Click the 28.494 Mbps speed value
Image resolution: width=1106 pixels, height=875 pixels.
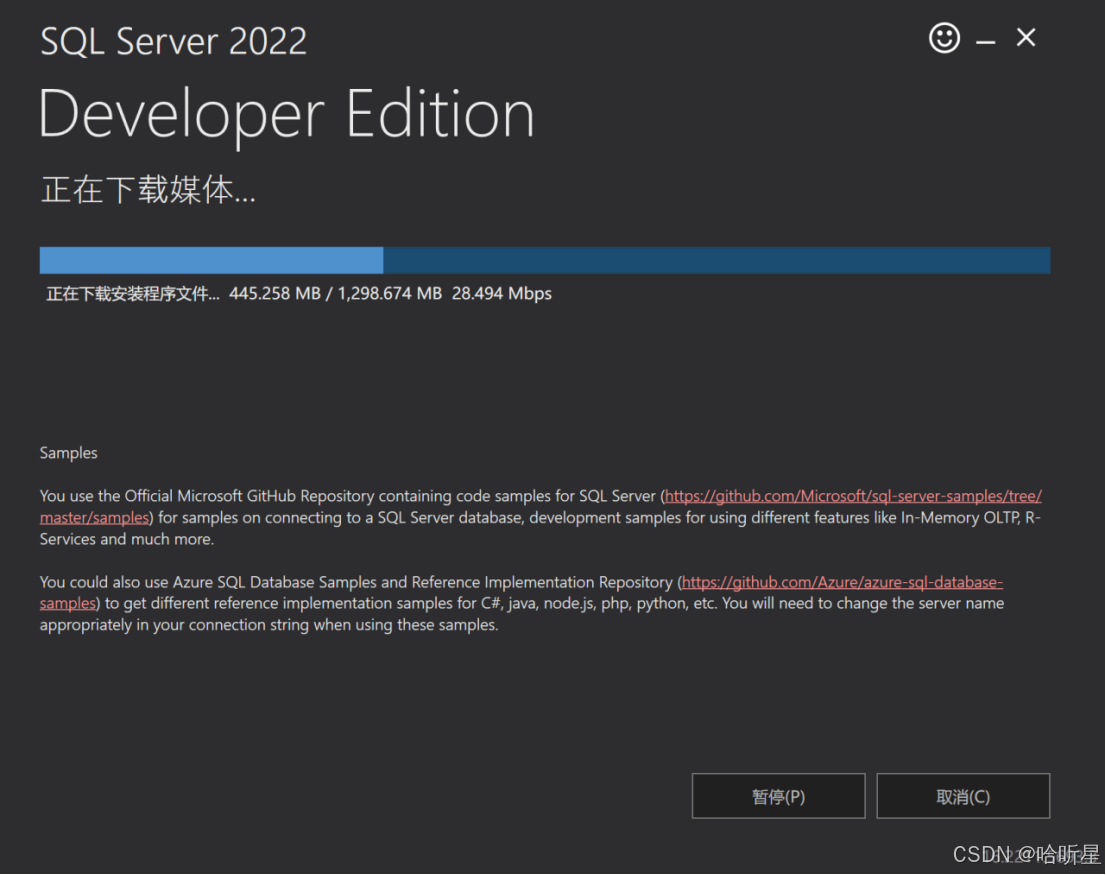(x=502, y=293)
